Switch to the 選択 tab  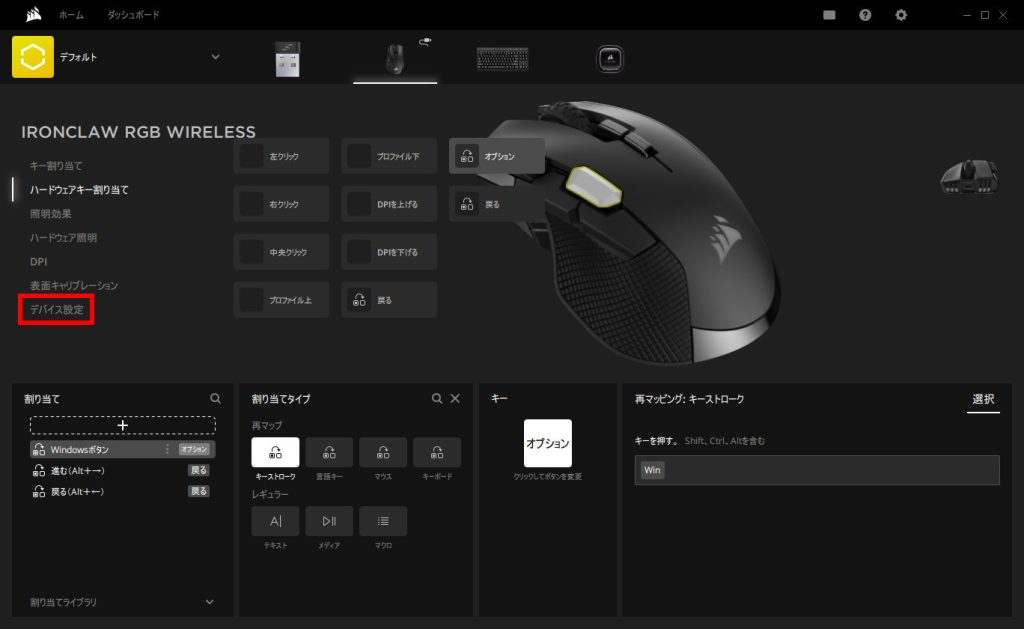coord(983,399)
